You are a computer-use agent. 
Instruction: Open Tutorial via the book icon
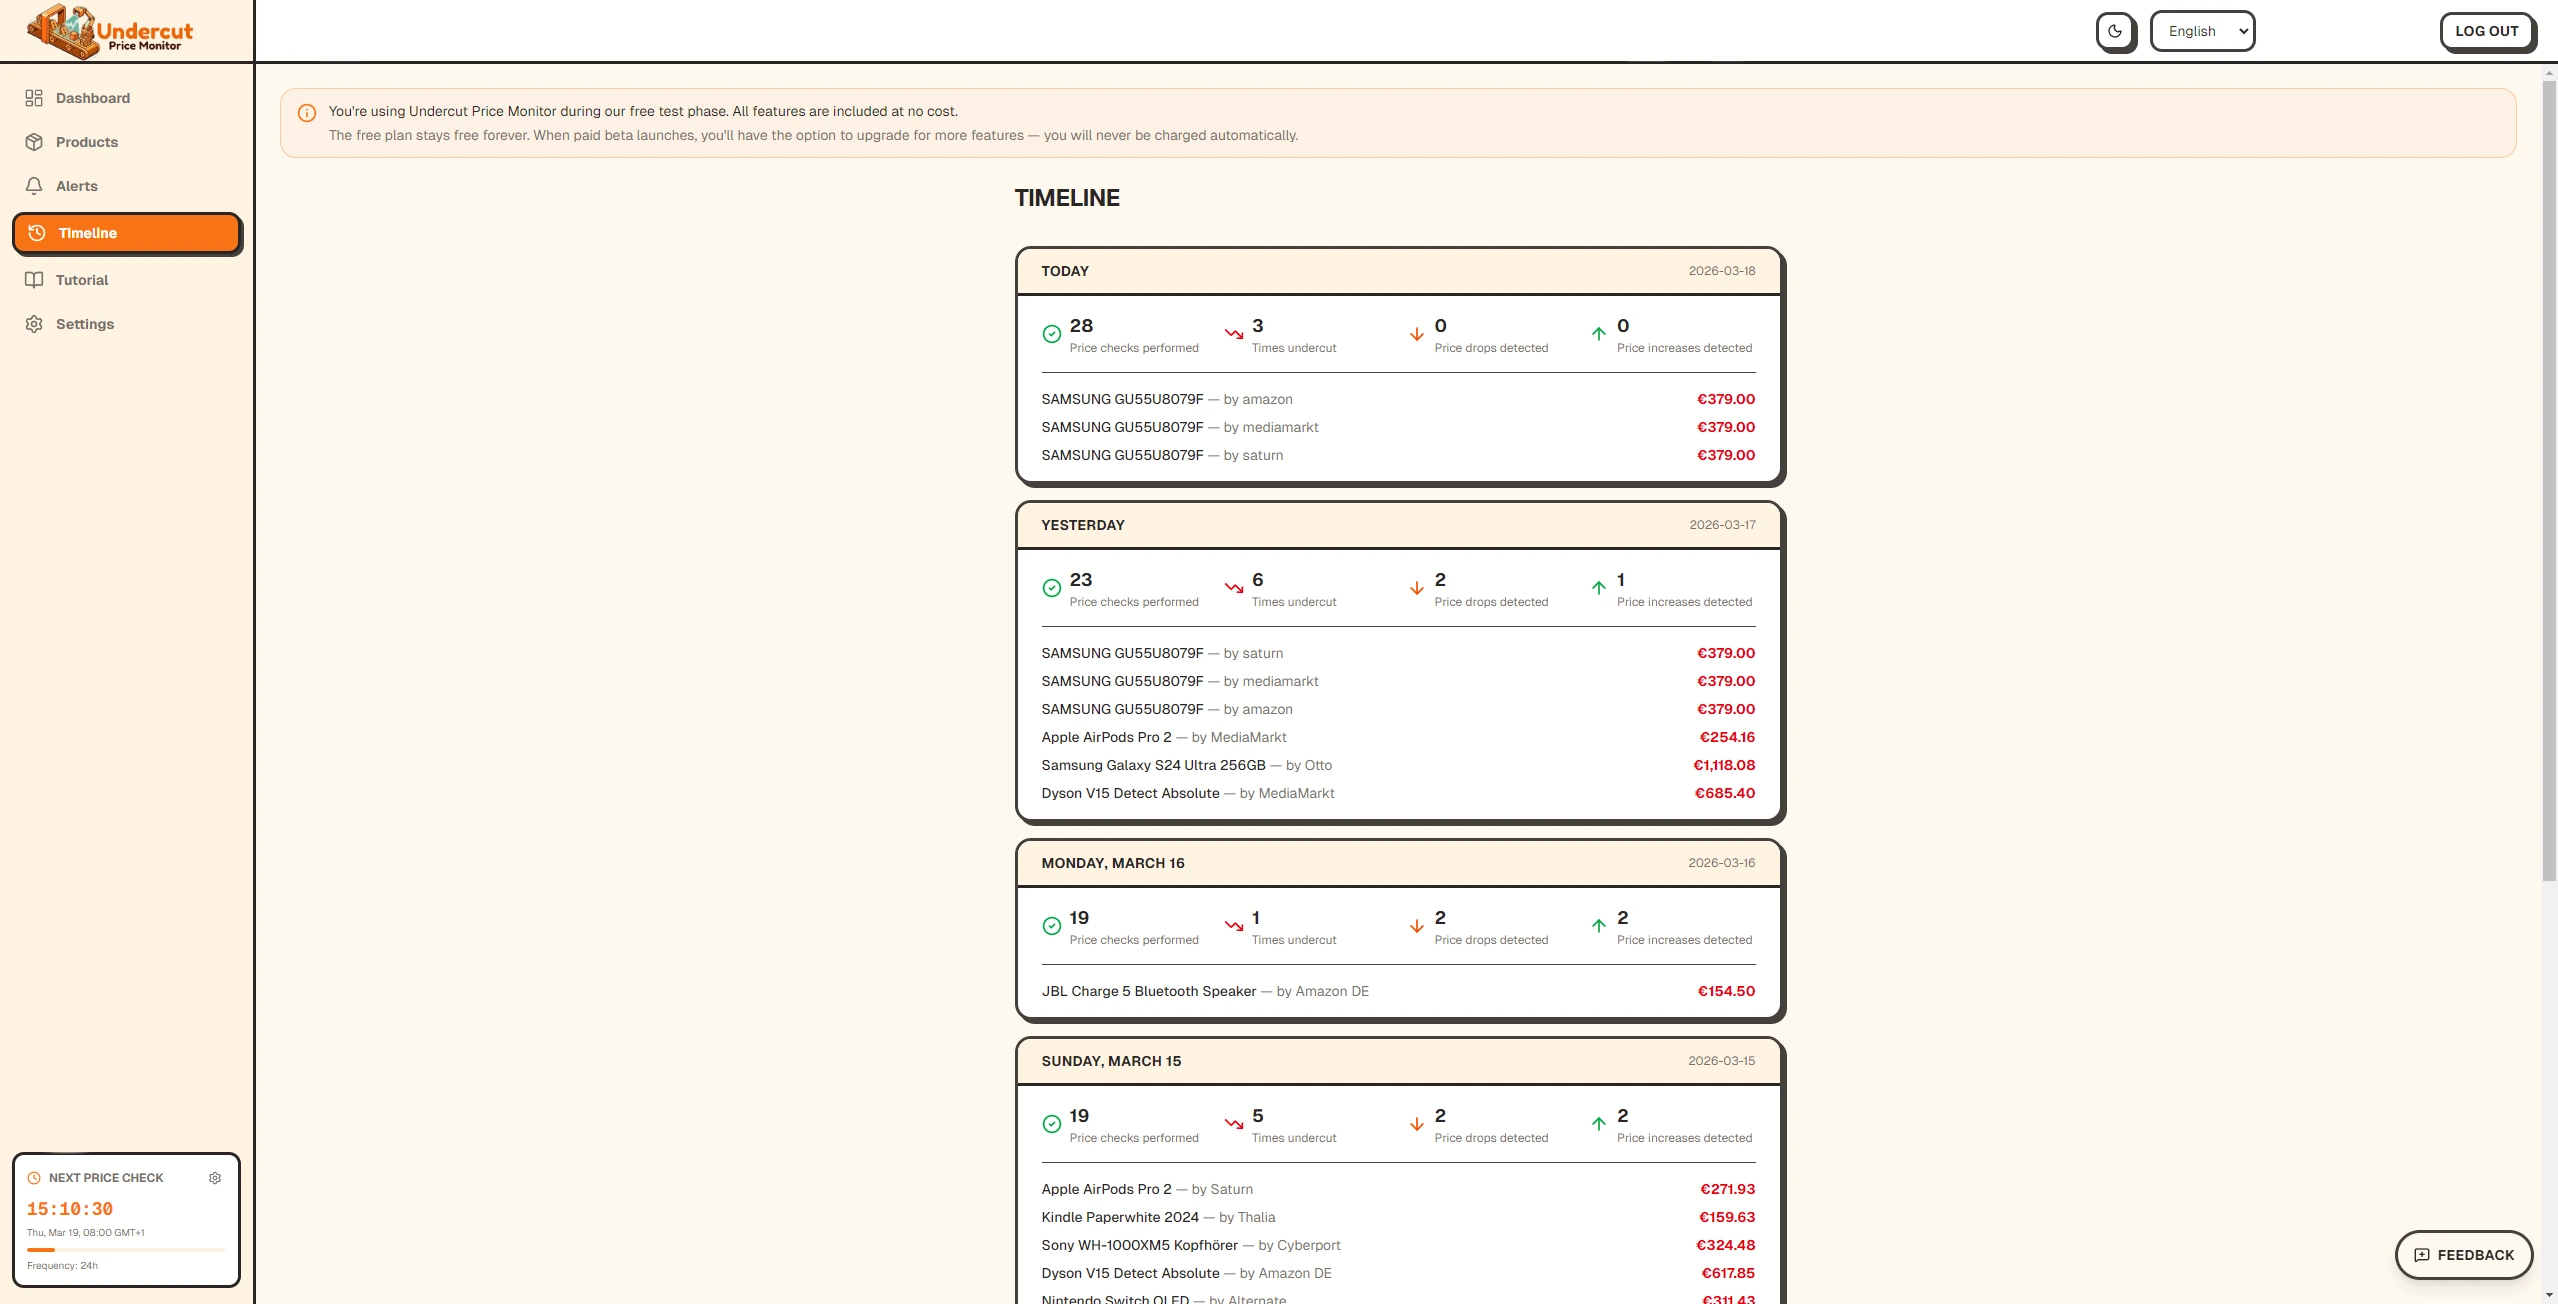point(35,280)
